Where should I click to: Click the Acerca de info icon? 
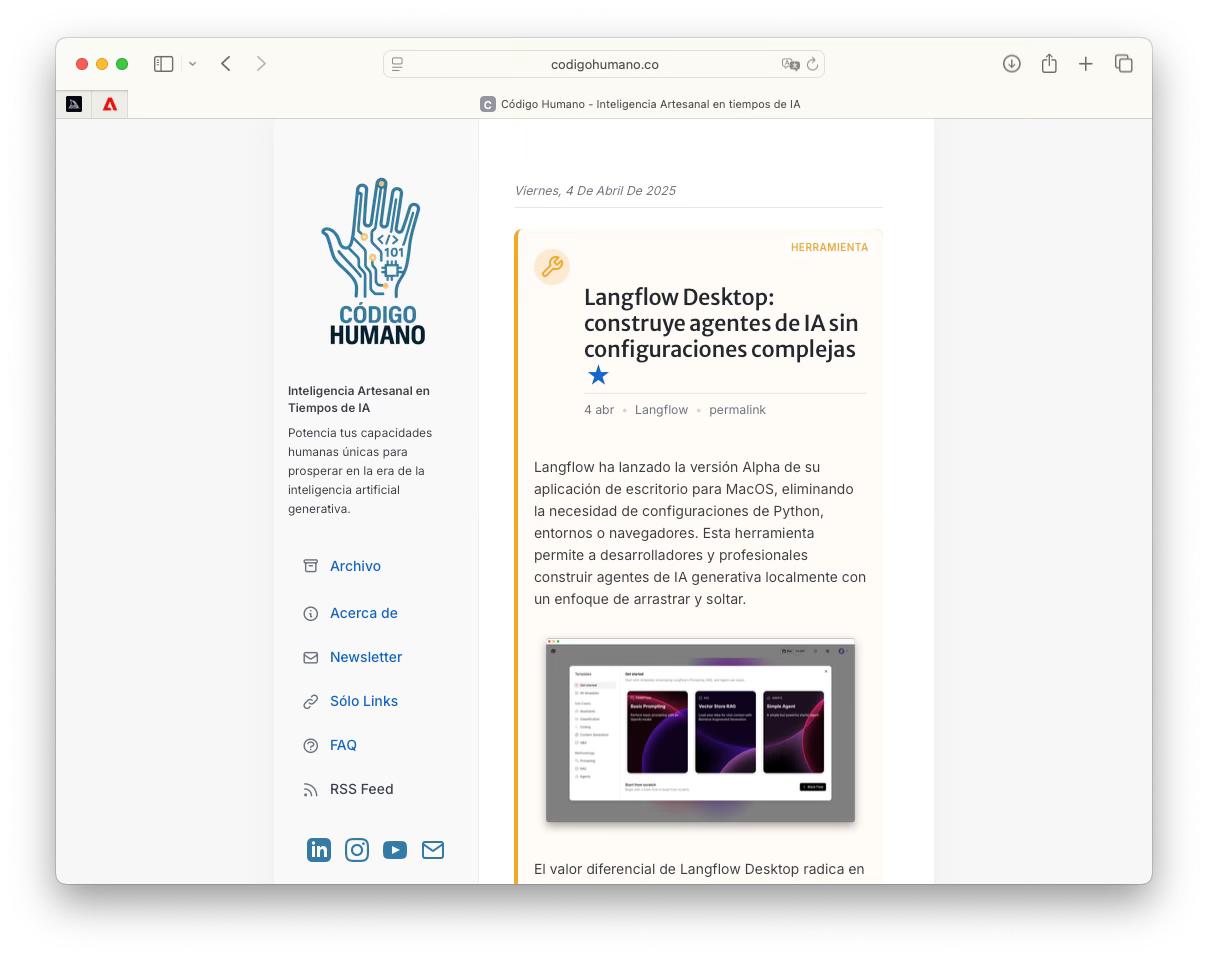click(x=310, y=614)
